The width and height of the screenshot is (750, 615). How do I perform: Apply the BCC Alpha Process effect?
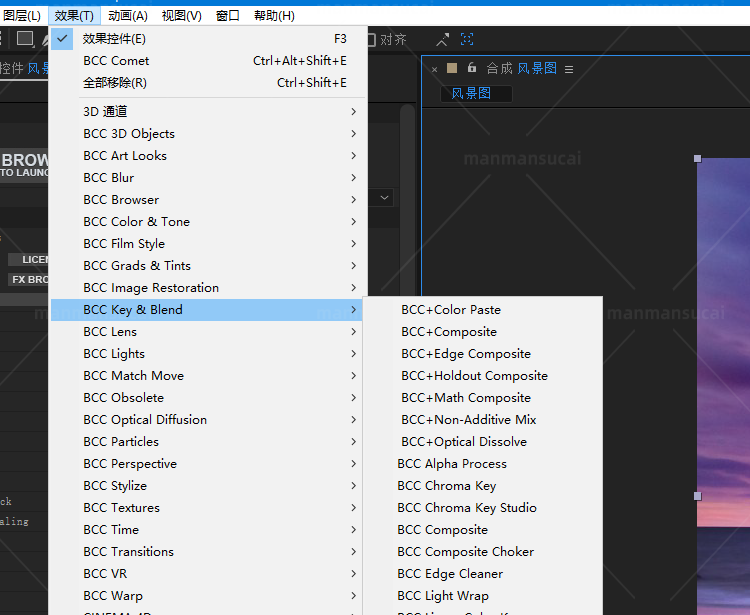coord(483,463)
